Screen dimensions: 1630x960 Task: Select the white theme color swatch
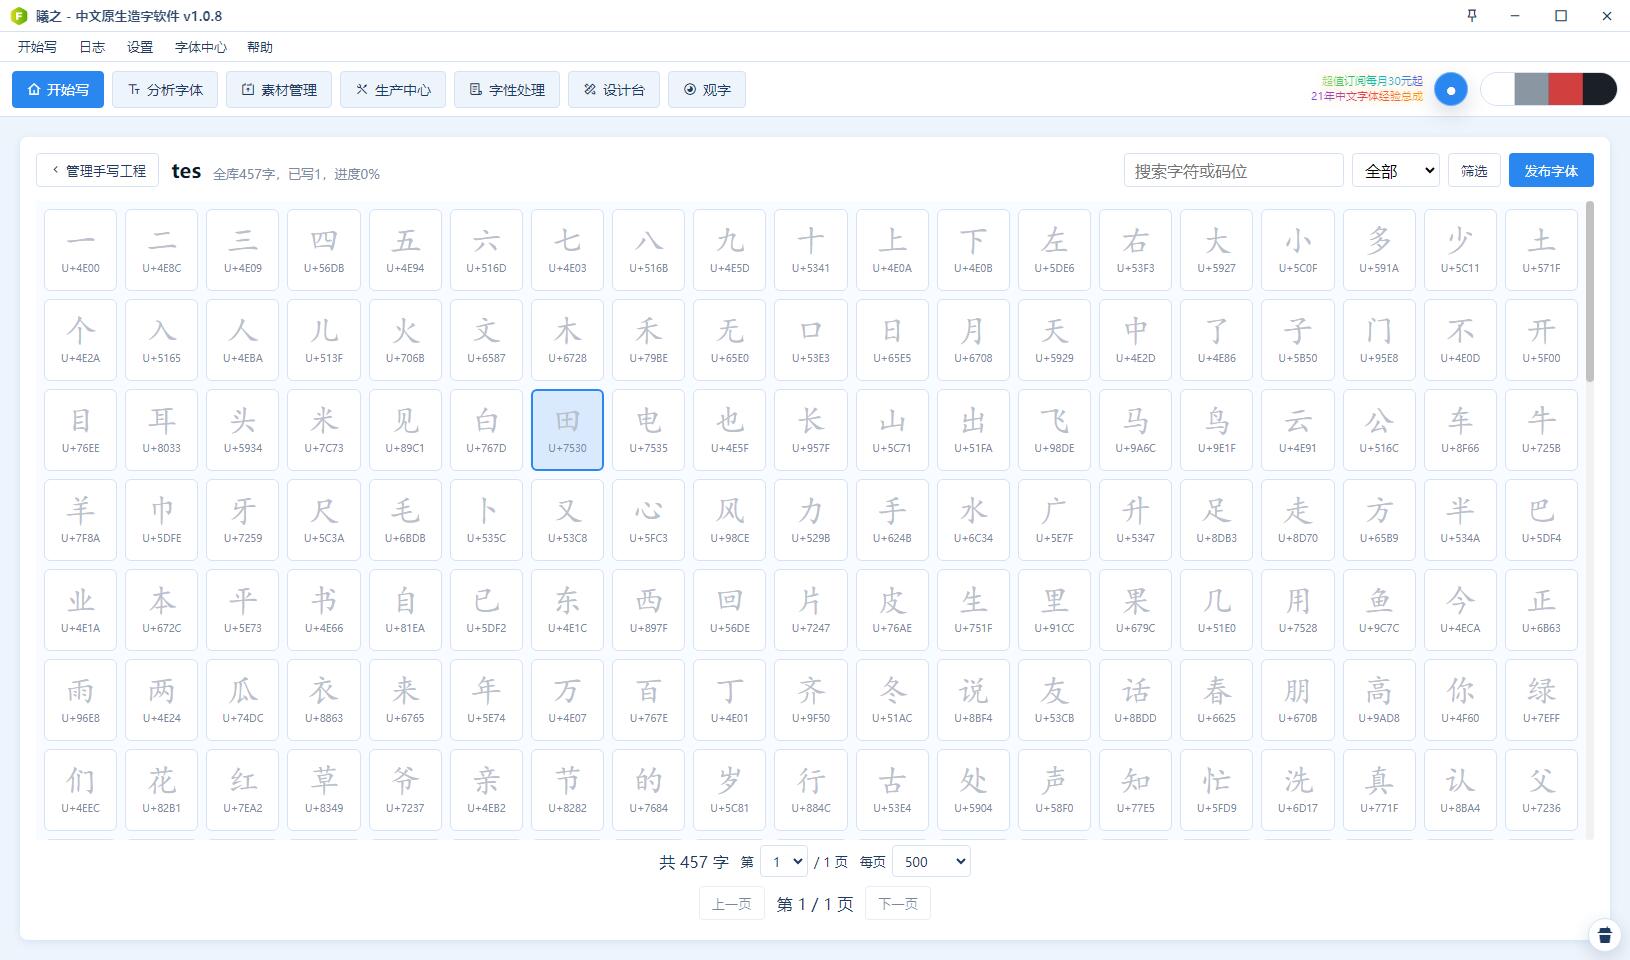pyautogui.click(x=1497, y=89)
